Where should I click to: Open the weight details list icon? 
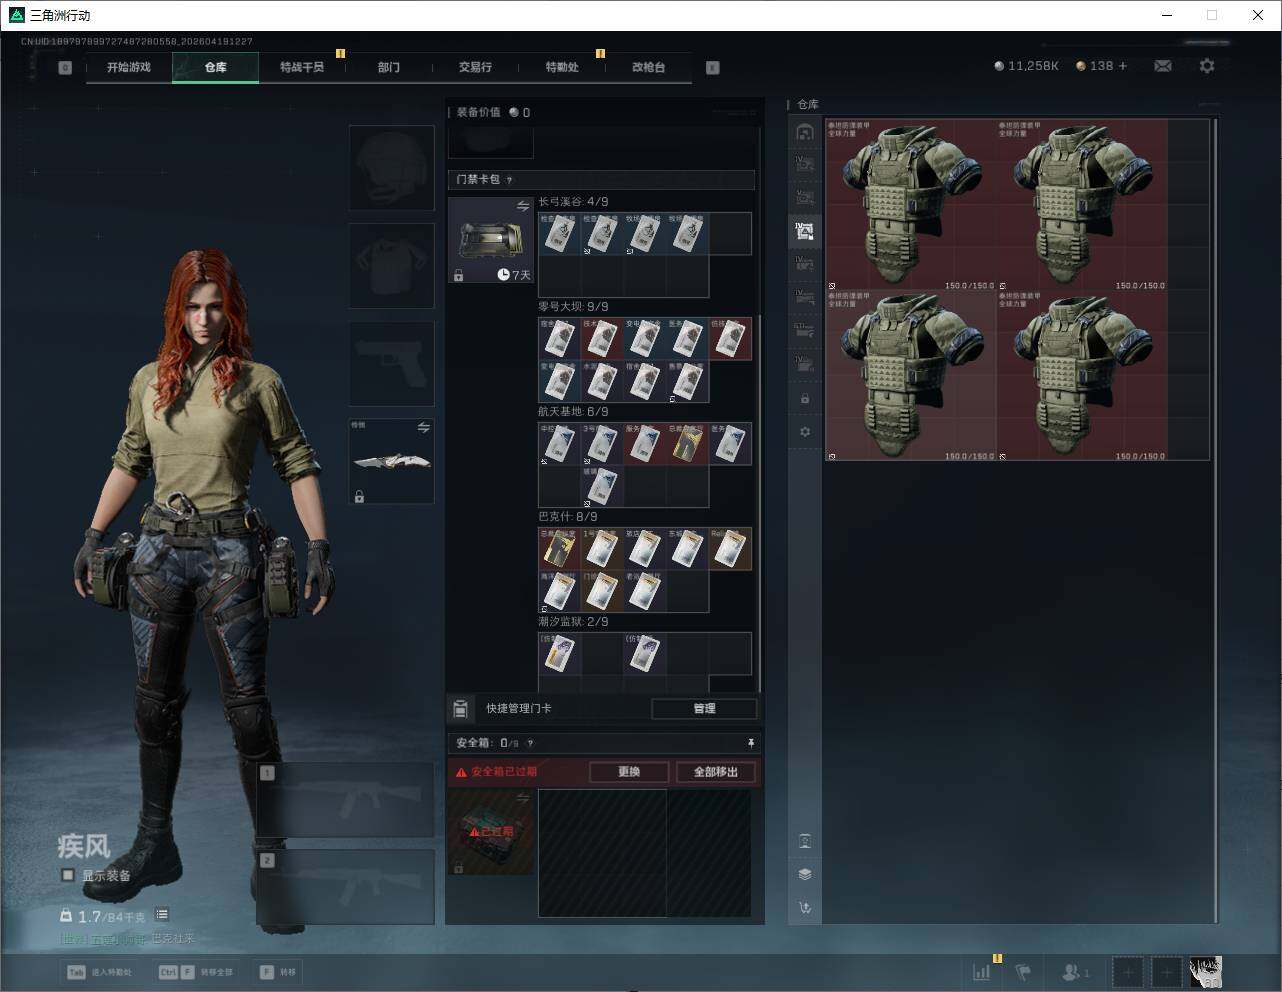[x=162, y=915]
